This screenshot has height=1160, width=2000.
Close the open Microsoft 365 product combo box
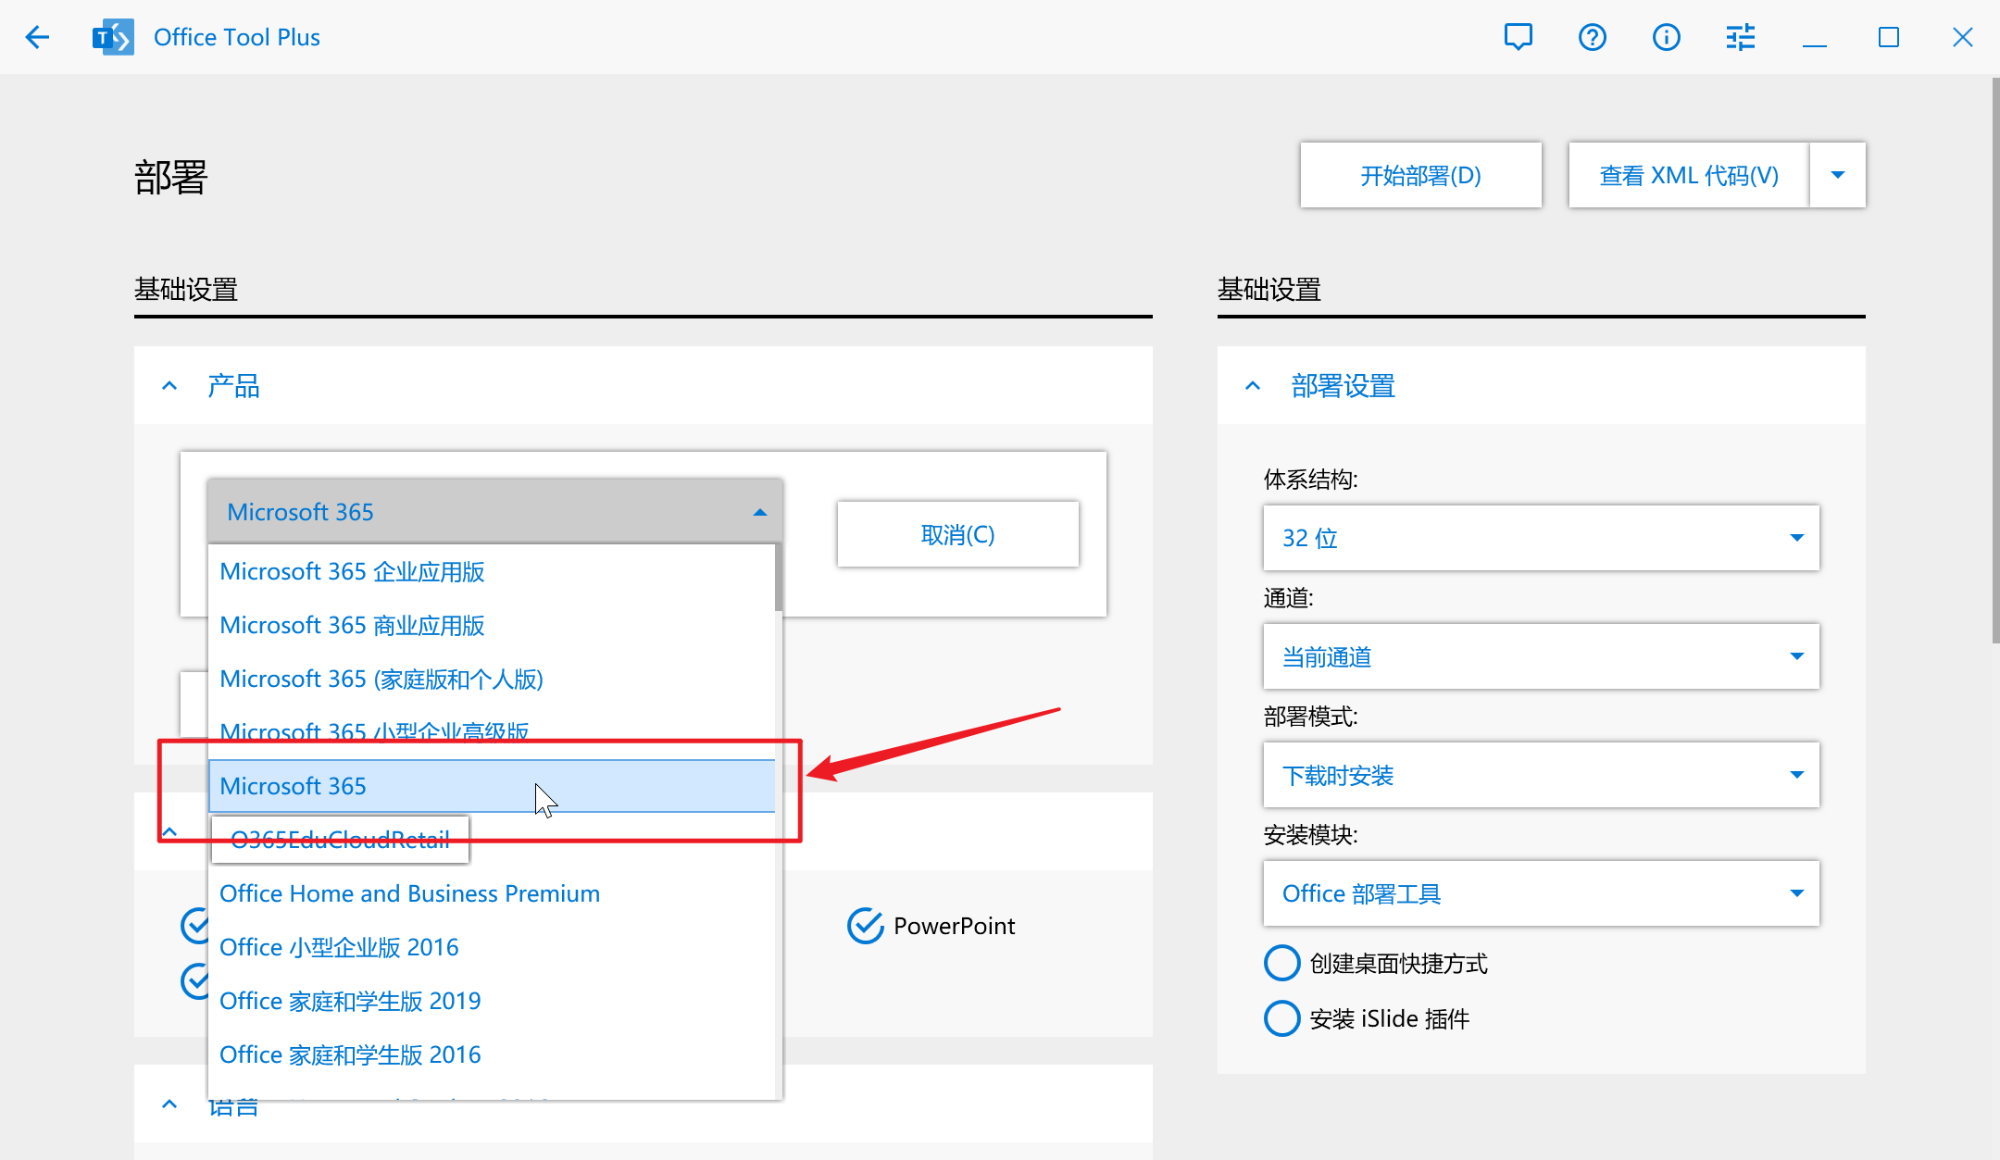pyautogui.click(x=495, y=512)
